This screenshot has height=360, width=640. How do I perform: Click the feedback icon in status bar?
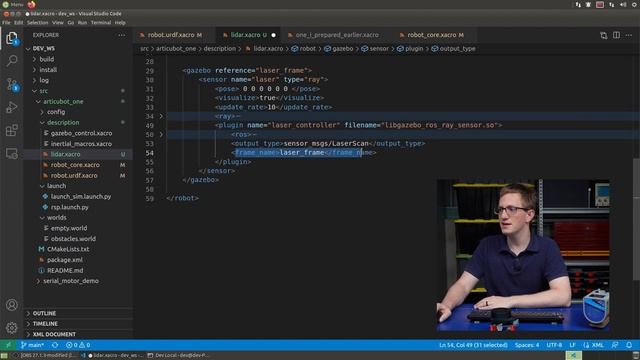615,345
